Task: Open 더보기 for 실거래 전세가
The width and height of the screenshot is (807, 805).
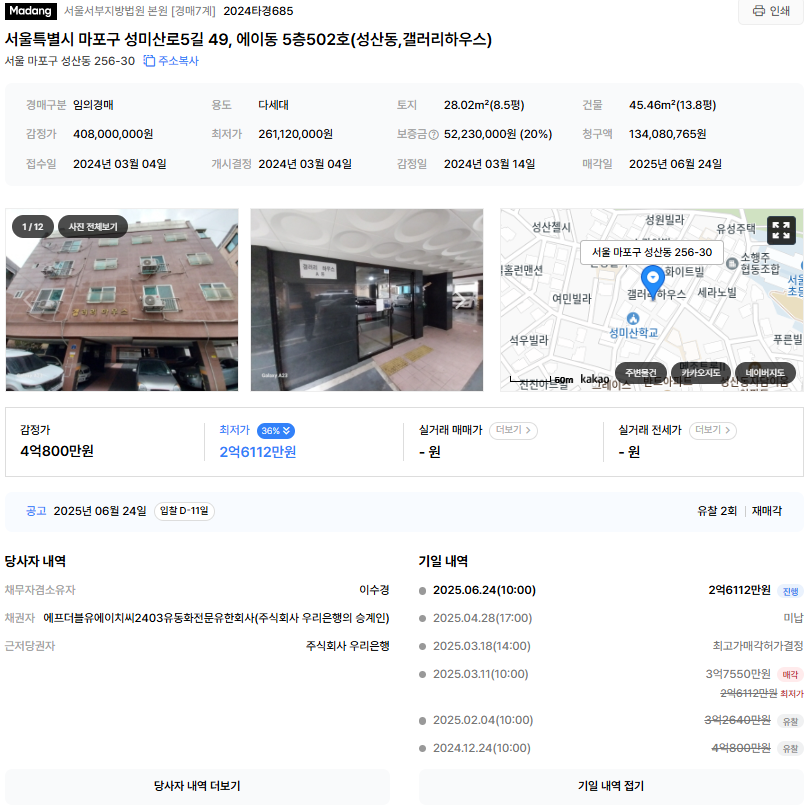Action: (712, 430)
